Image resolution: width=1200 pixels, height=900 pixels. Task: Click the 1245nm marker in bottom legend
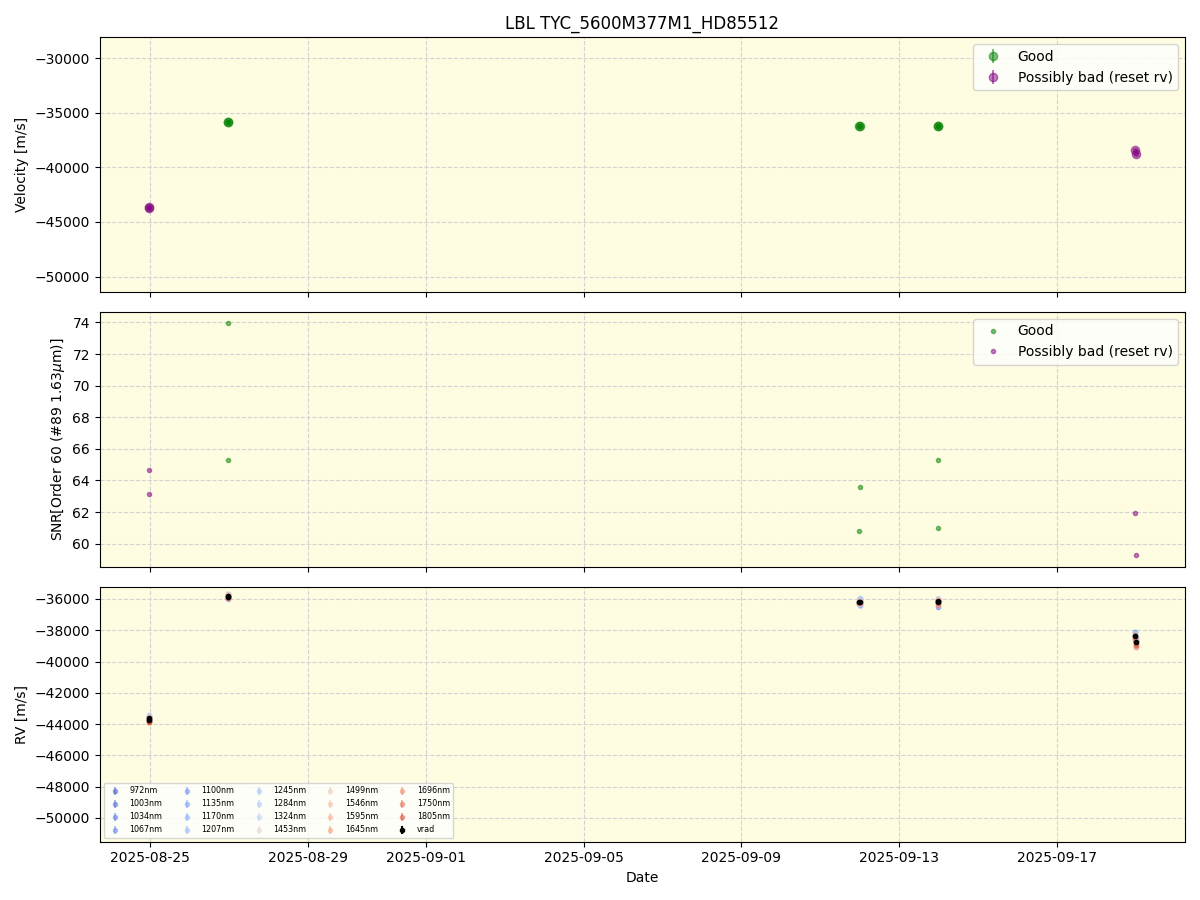[x=260, y=791]
